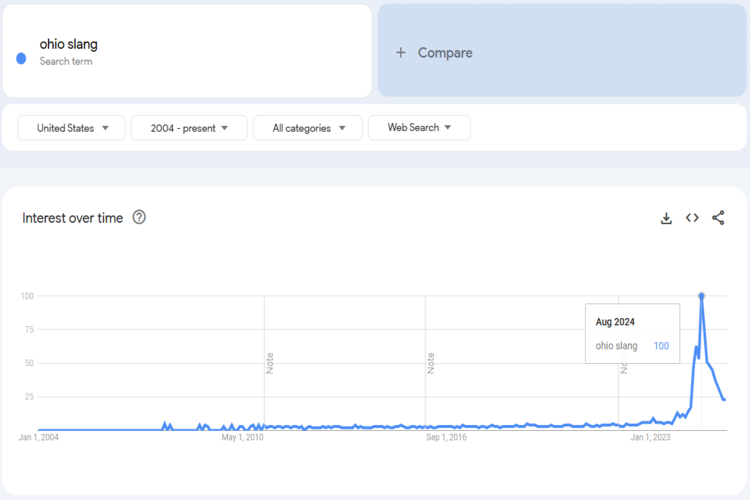Click the plus icon beside Compare
The image size is (750, 500).
pyautogui.click(x=401, y=53)
